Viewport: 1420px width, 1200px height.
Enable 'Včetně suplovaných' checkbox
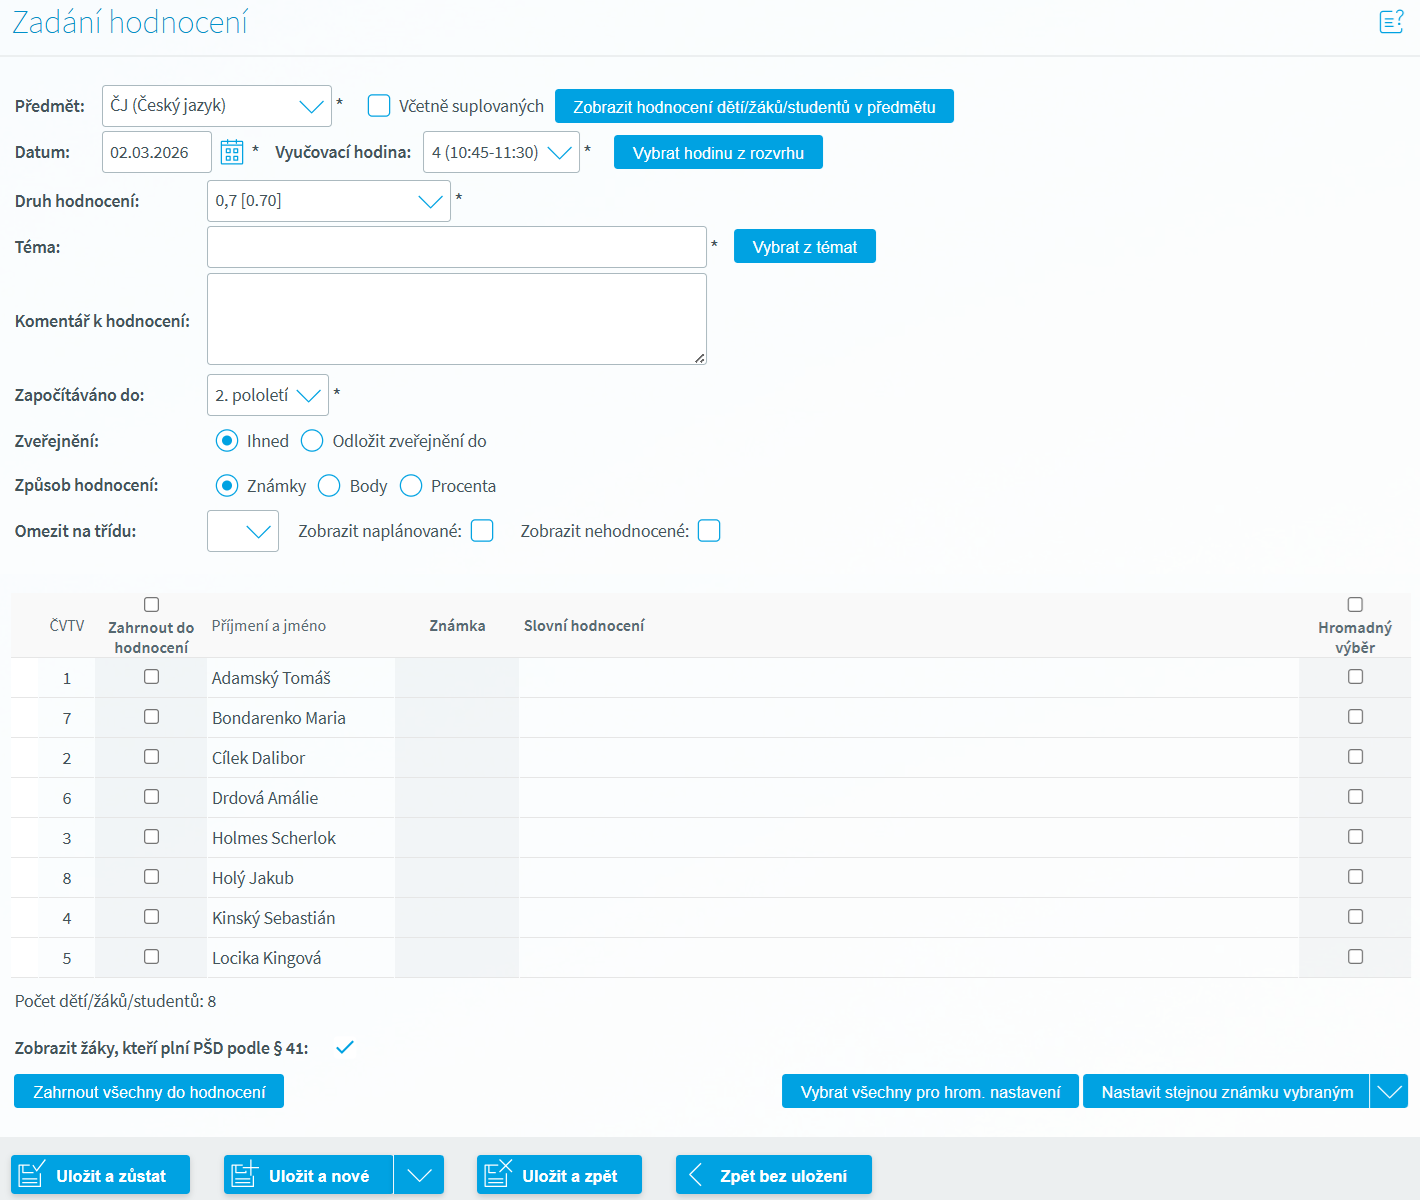379,106
